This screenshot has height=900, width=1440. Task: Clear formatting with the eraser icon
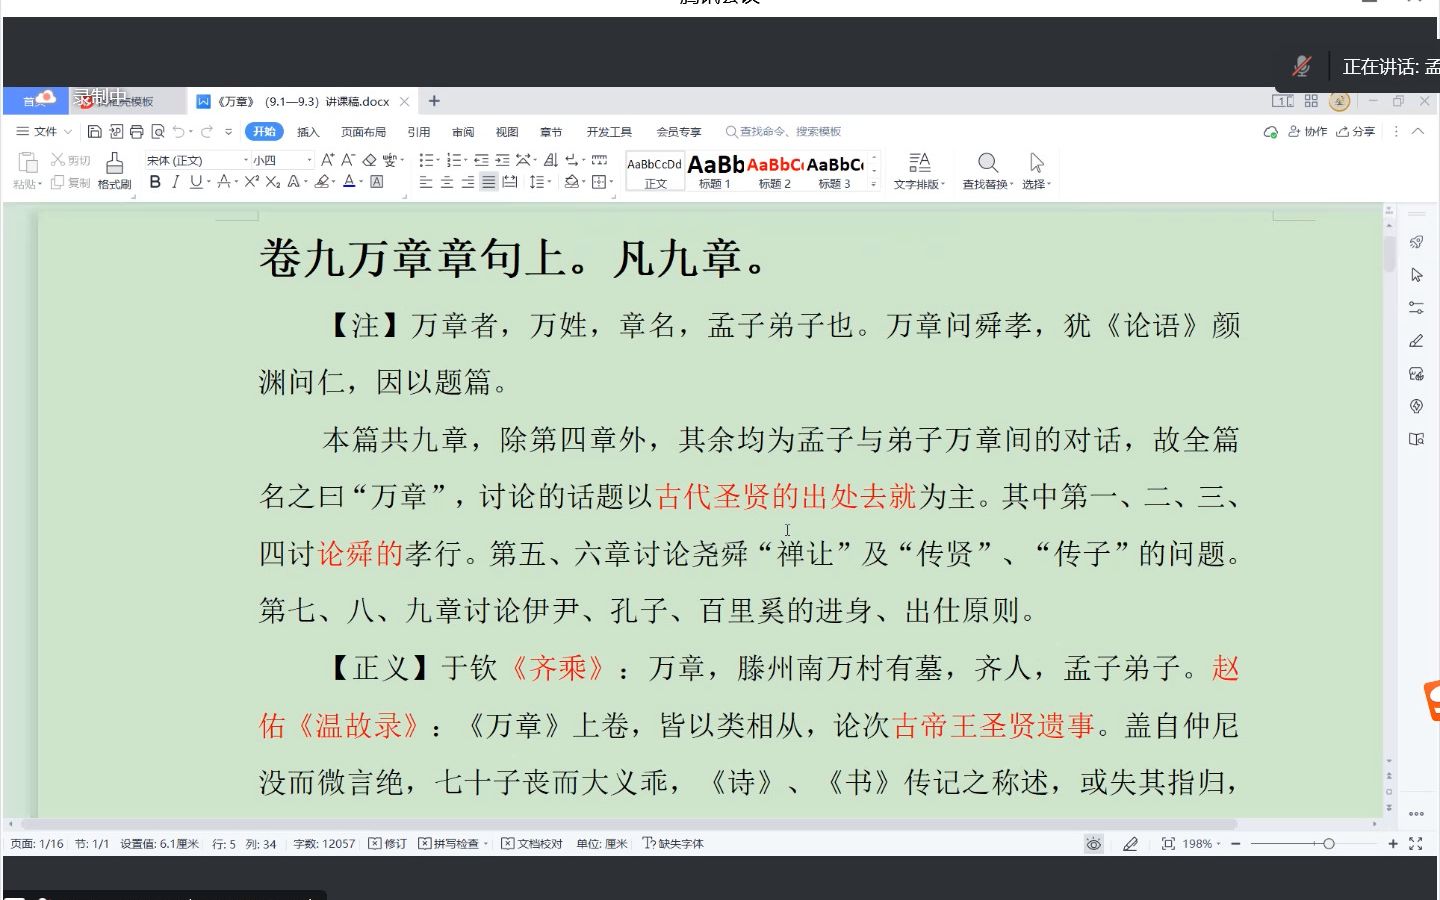370,160
